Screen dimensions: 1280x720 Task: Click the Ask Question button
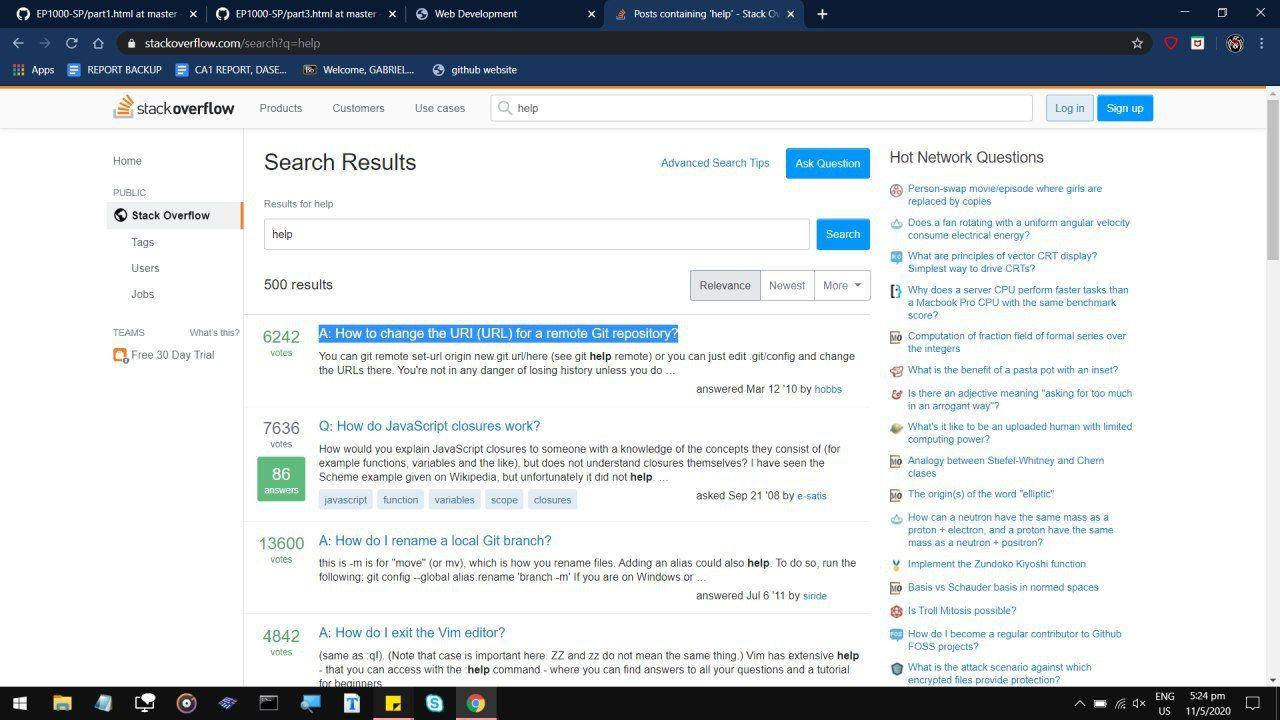tap(827, 163)
